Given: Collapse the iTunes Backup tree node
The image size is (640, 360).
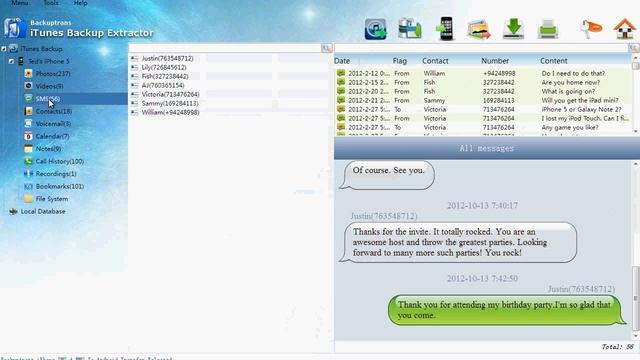Looking at the screenshot, I should 4,49.
